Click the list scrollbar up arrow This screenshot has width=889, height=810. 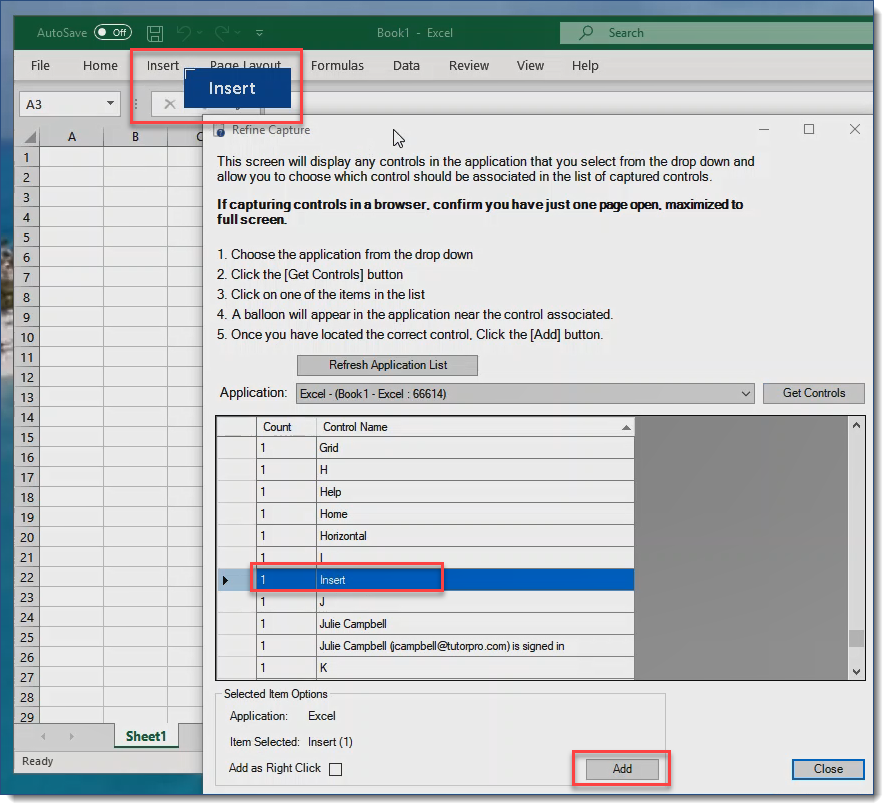point(856,426)
